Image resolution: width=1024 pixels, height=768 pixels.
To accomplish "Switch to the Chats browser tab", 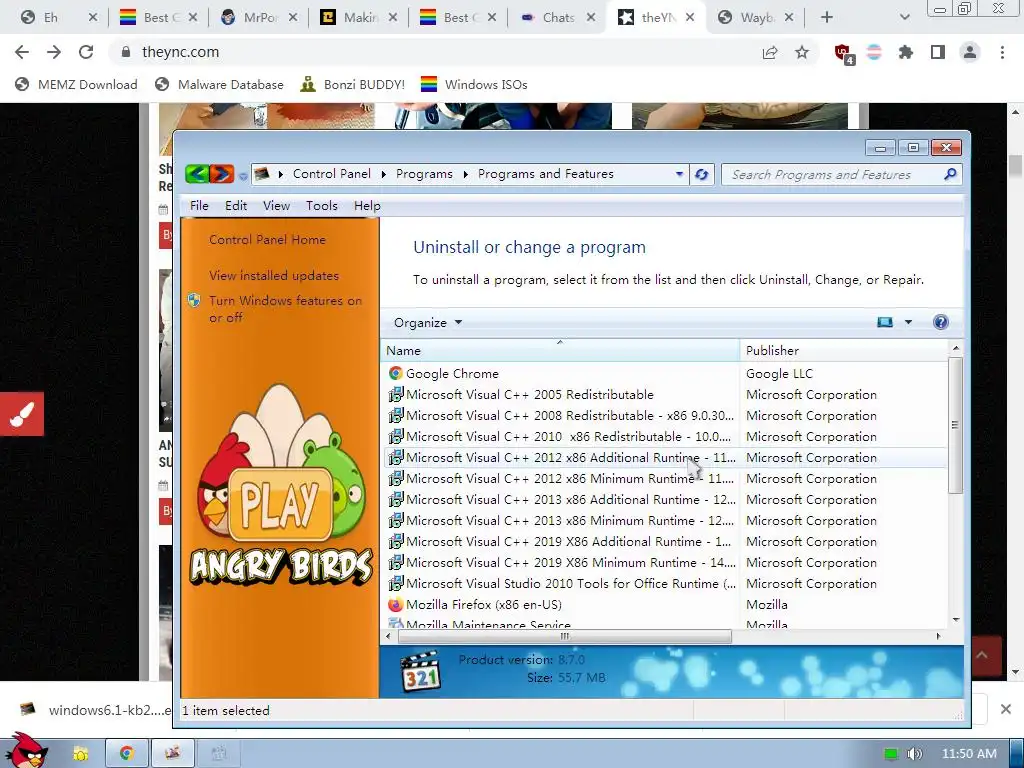I will click(x=558, y=18).
